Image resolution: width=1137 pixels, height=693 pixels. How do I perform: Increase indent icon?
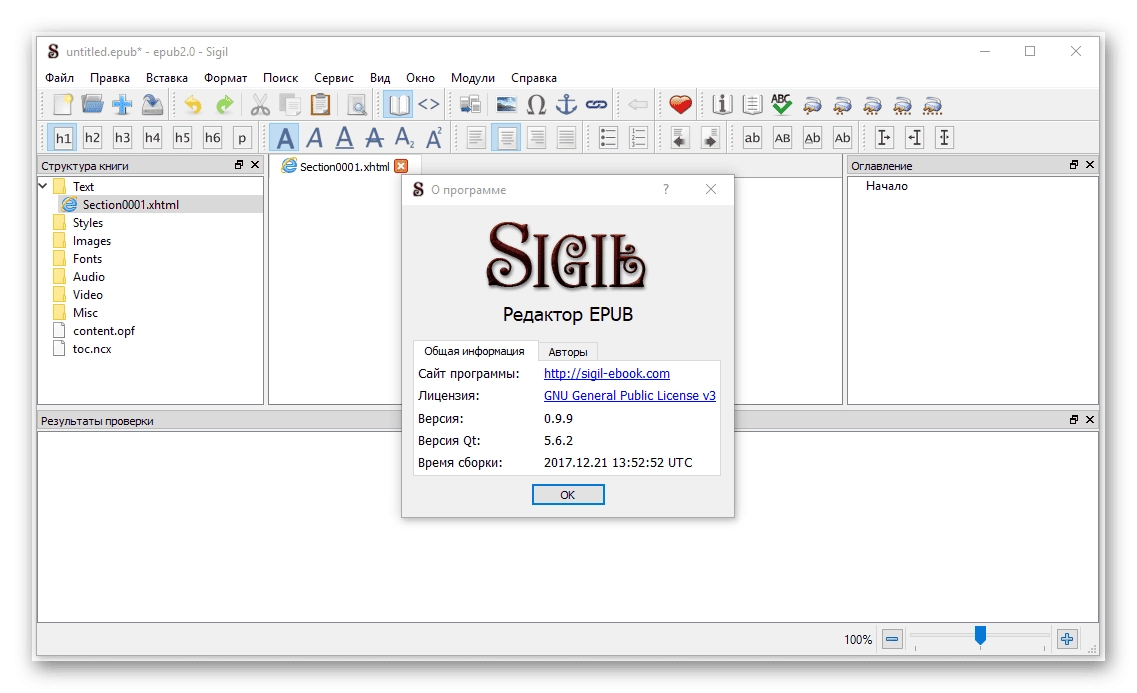(710, 138)
